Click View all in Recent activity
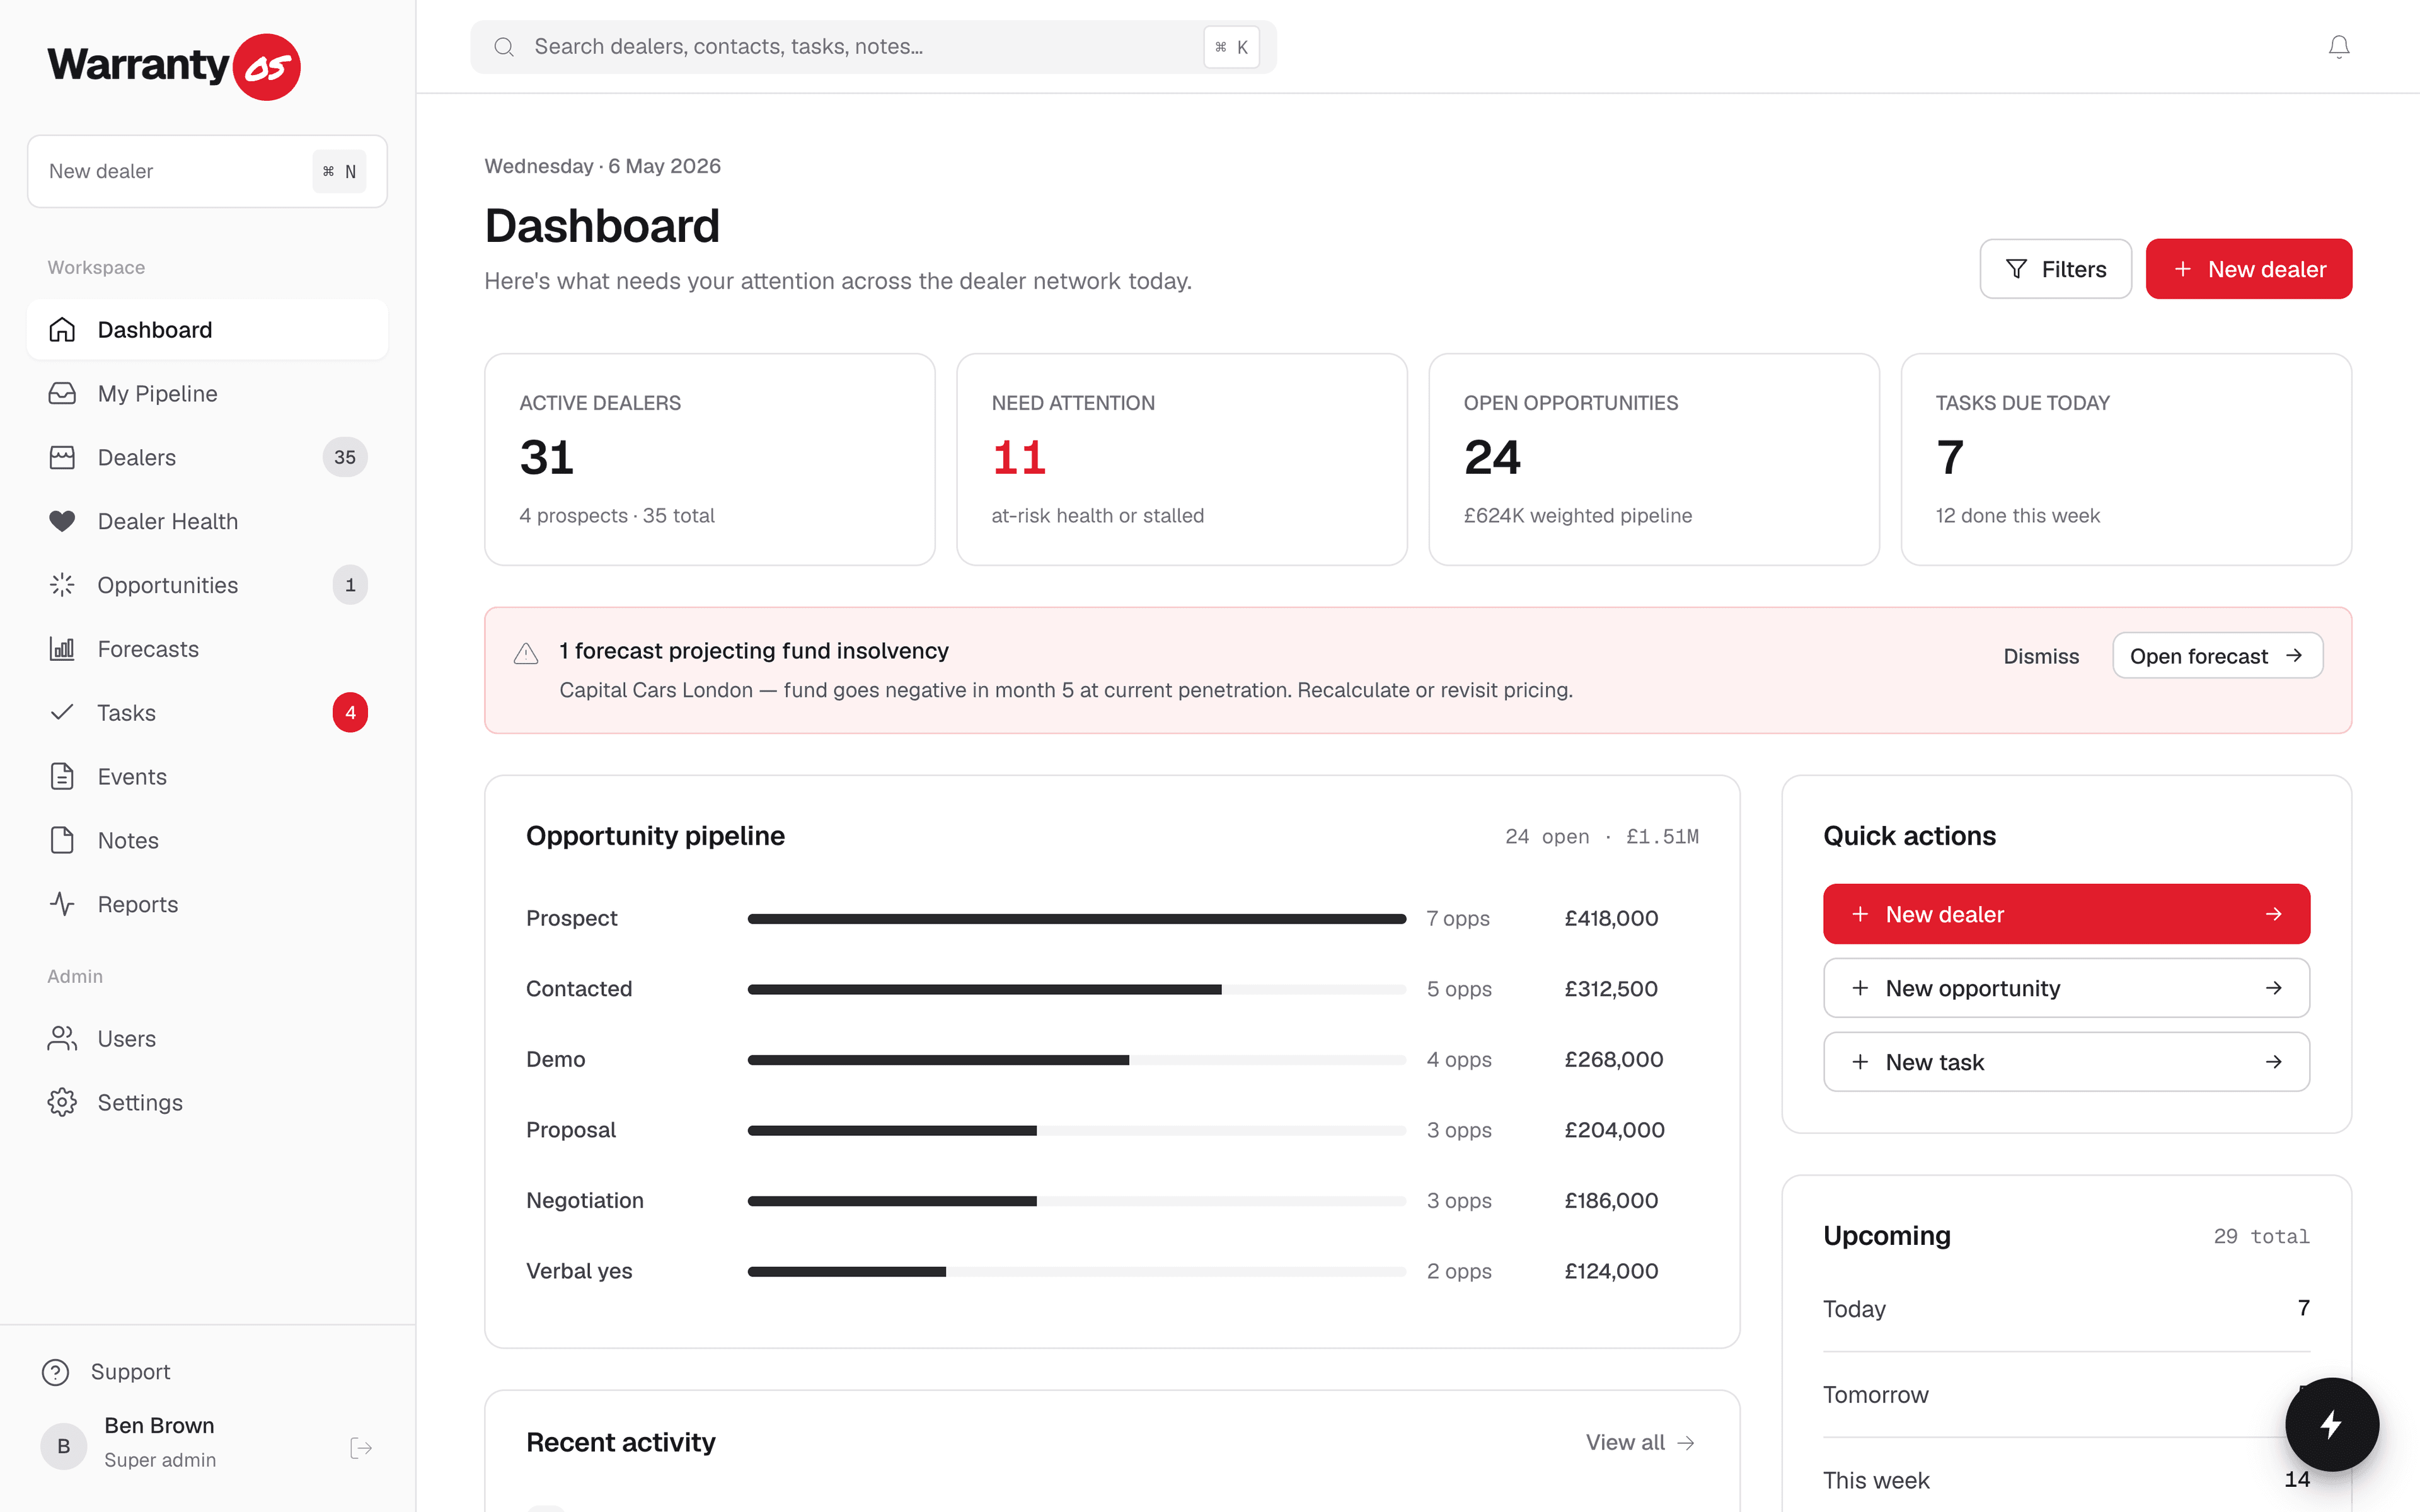 tap(1640, 1442)
